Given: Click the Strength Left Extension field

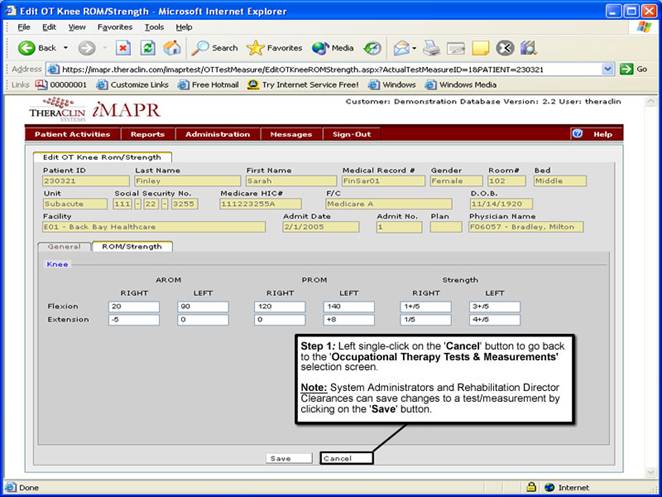Looking at the screenshot, I should [x=494, y=320].
